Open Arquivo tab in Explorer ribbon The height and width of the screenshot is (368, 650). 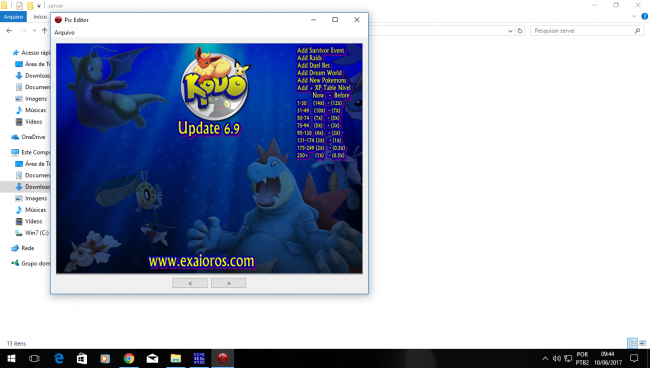coord(13,17)
